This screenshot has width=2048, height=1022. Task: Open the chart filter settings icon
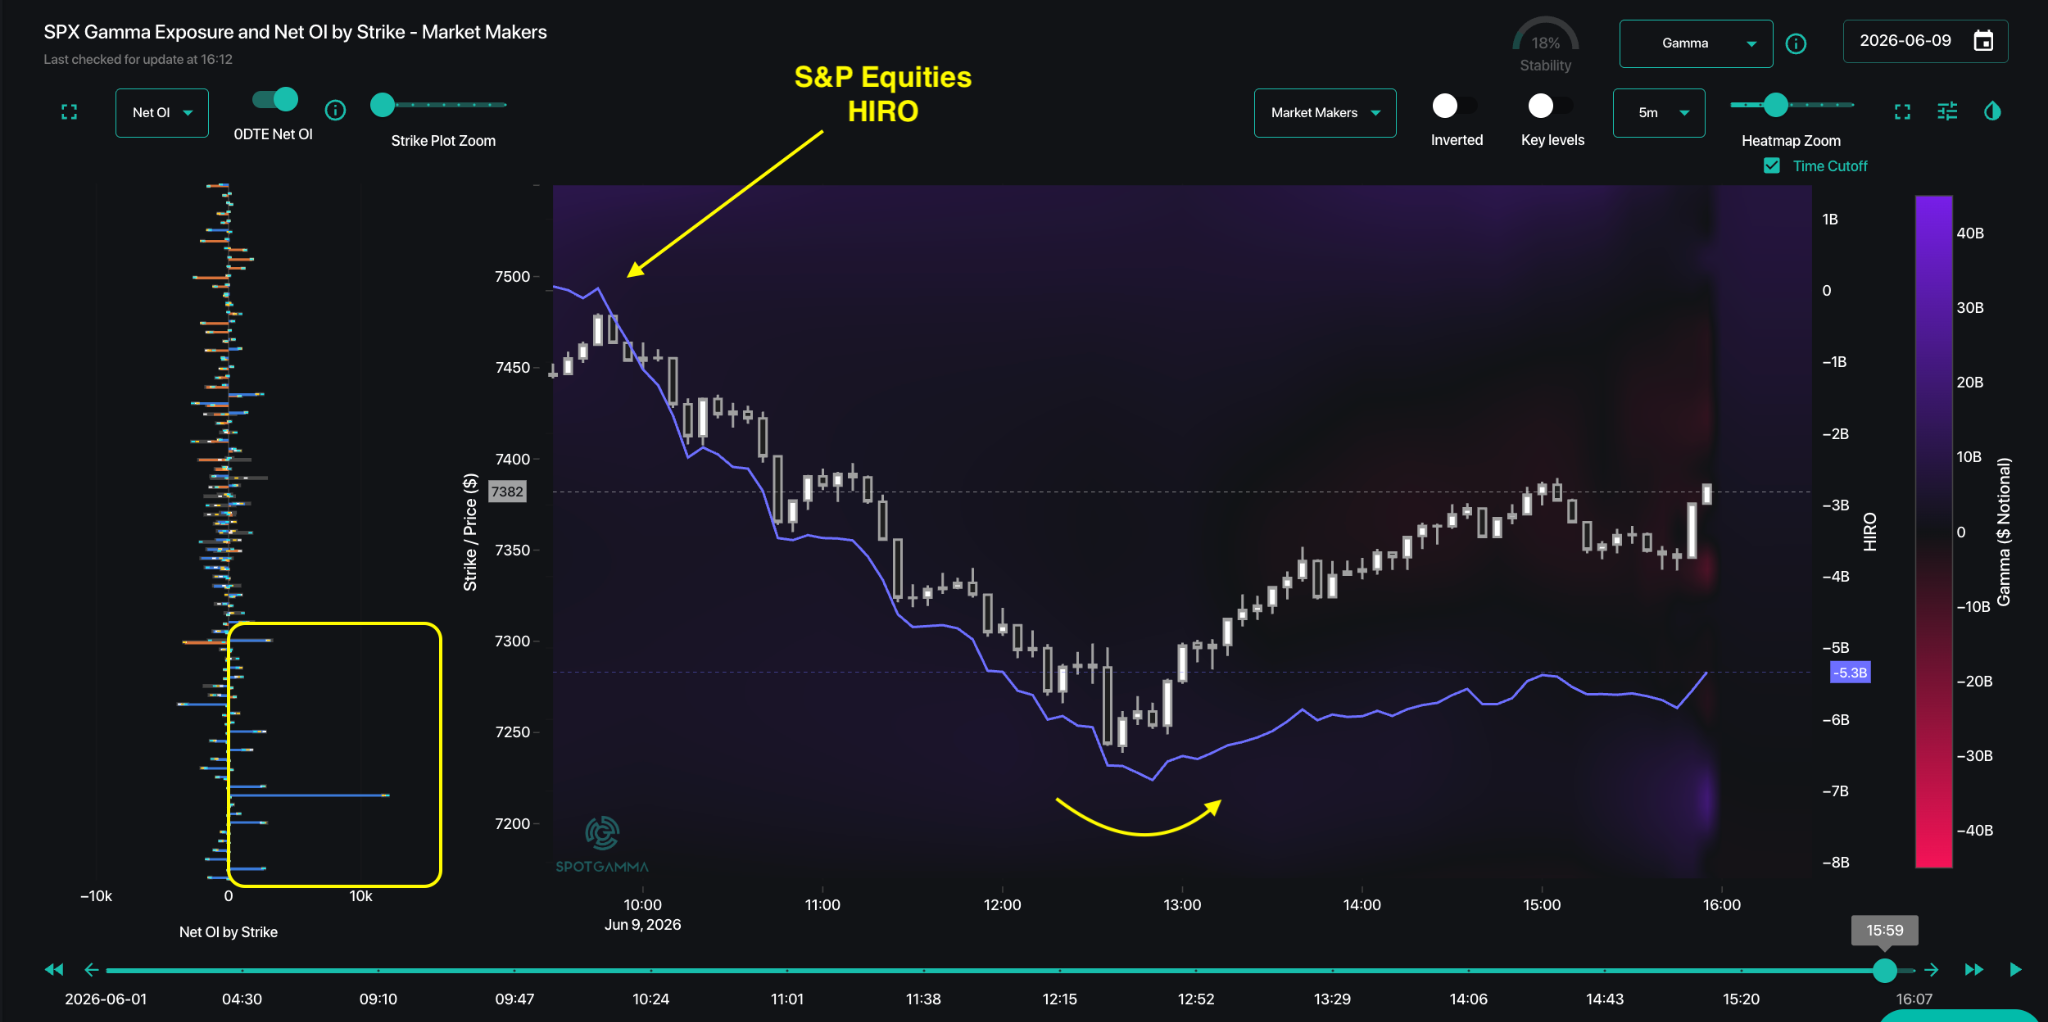tap(1947, 111)
